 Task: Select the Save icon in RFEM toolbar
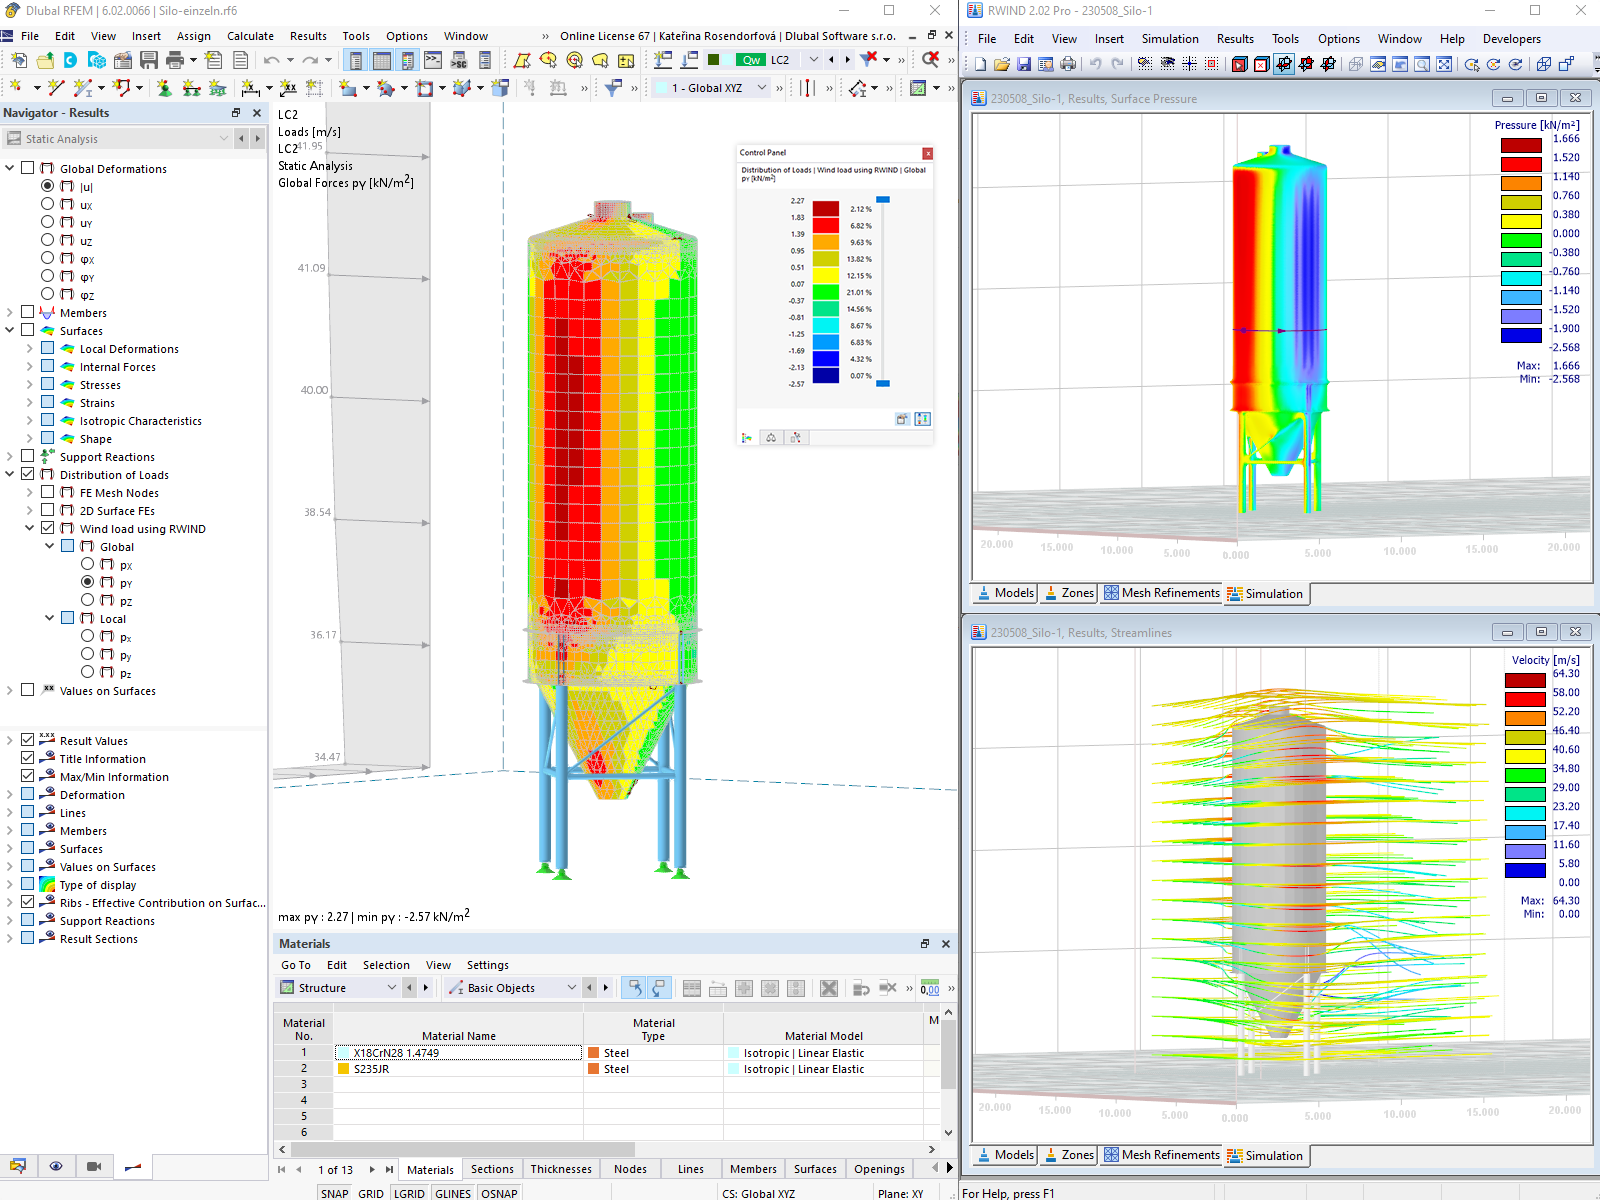coord(149,60)
